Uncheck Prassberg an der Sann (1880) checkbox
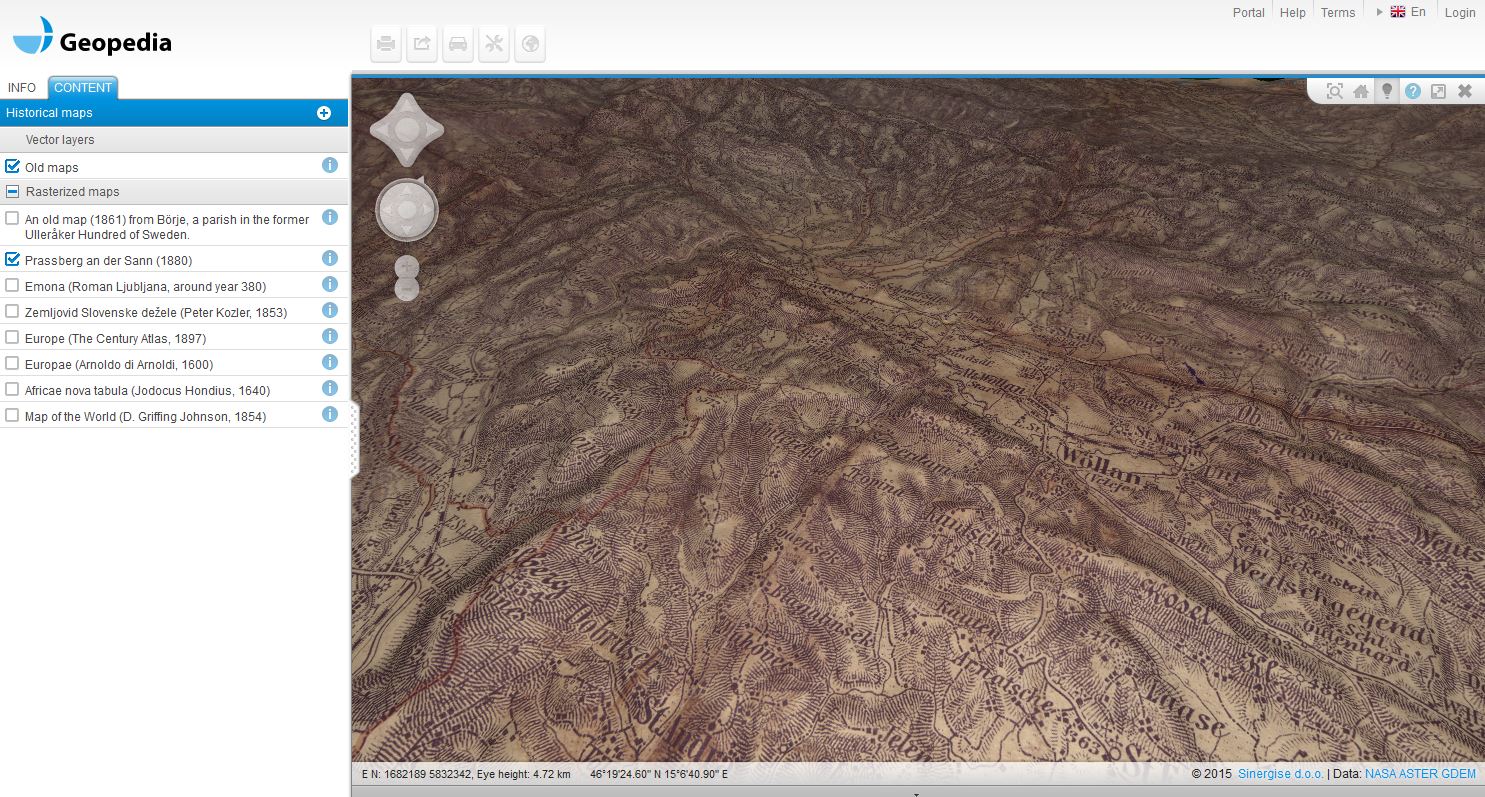Screen dimensions: 1485x797 (x=12, y=259)
